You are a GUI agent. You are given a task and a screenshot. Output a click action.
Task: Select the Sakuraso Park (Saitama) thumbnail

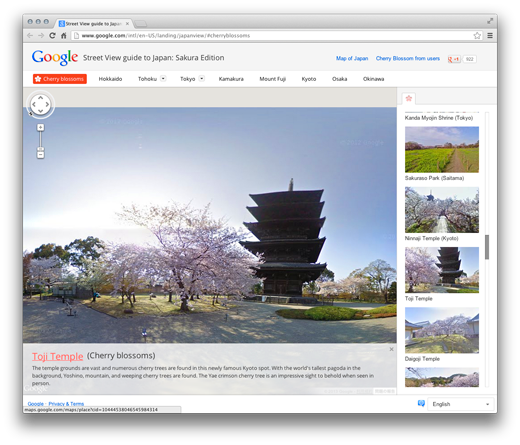pyautogui.click(x=442, y=149)
